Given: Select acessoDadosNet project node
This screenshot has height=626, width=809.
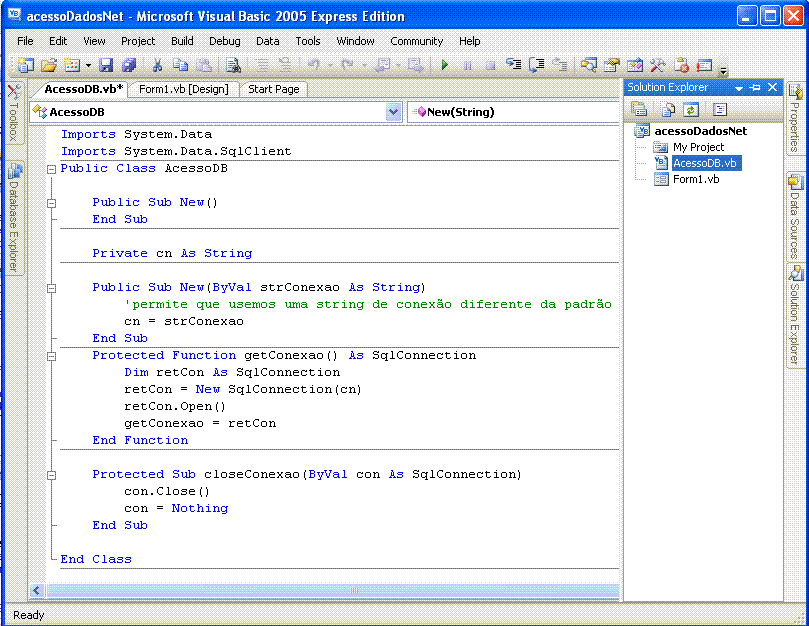Looking at the screenshot, I should pos(700,131).
